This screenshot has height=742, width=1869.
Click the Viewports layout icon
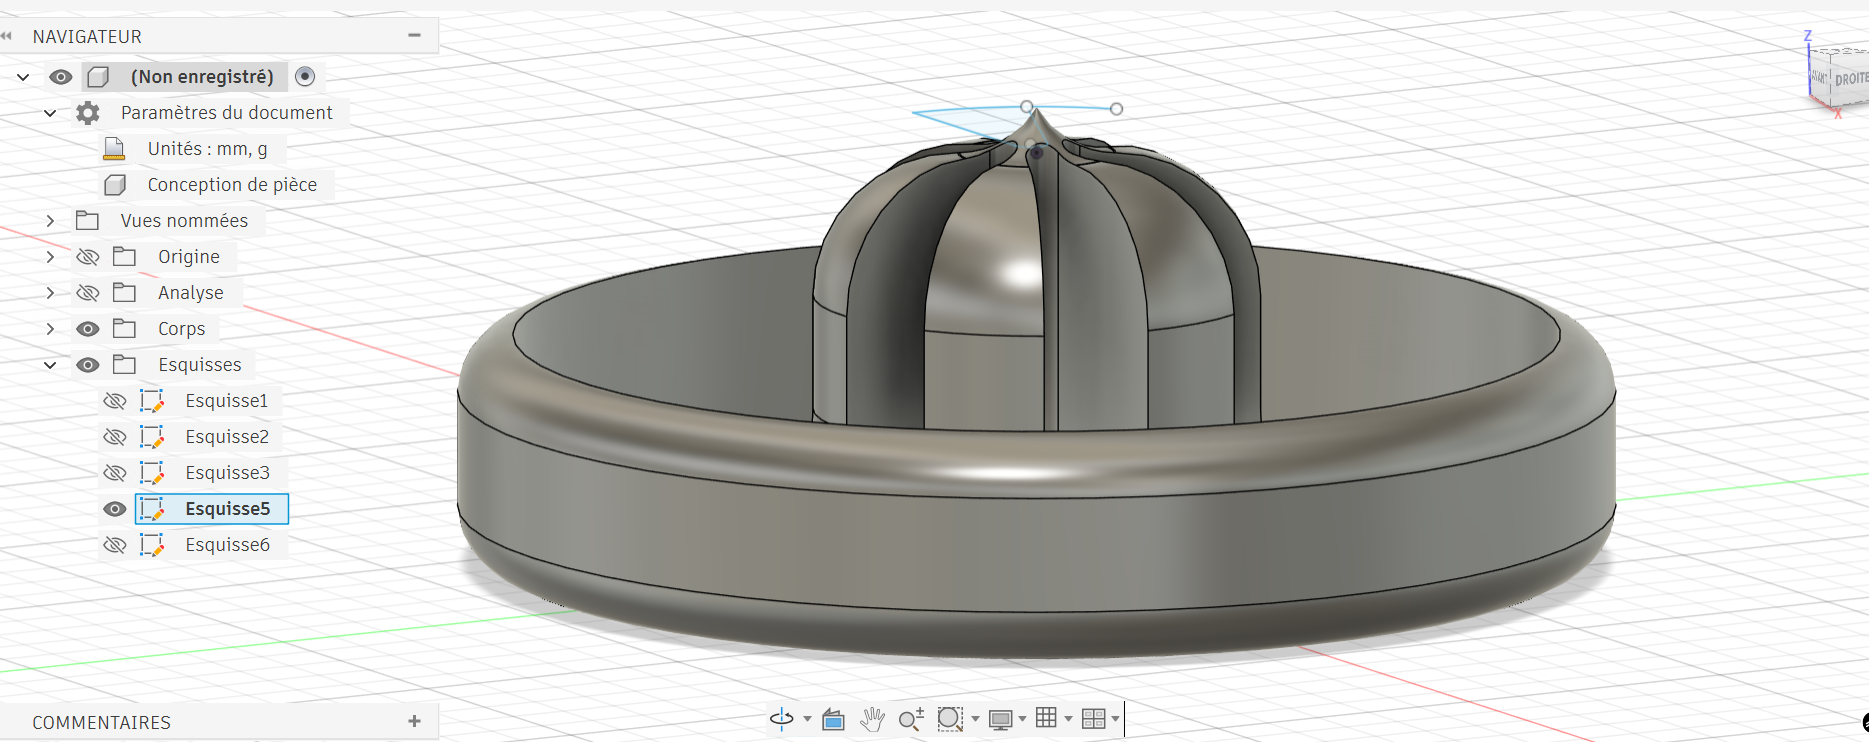[x=1093, y=719]
